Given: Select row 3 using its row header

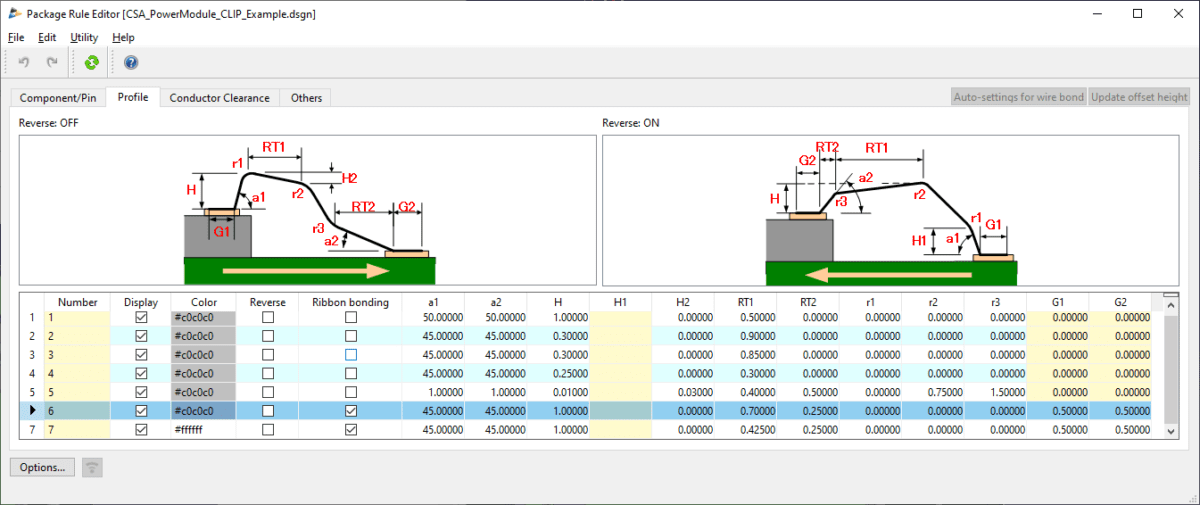Looking at the screenshot, I should (30, 355).
